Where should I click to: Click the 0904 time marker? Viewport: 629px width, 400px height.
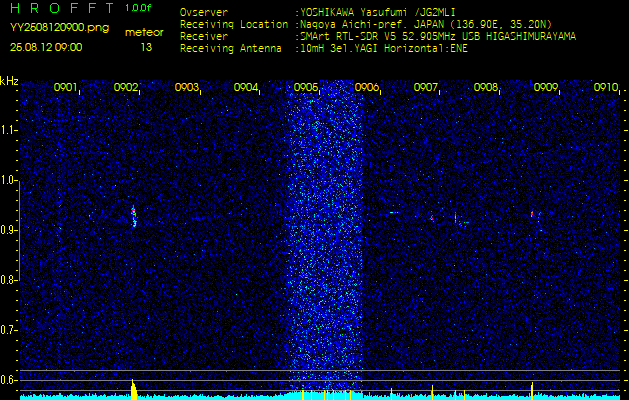pyautogui.click(x=246, y=87)
